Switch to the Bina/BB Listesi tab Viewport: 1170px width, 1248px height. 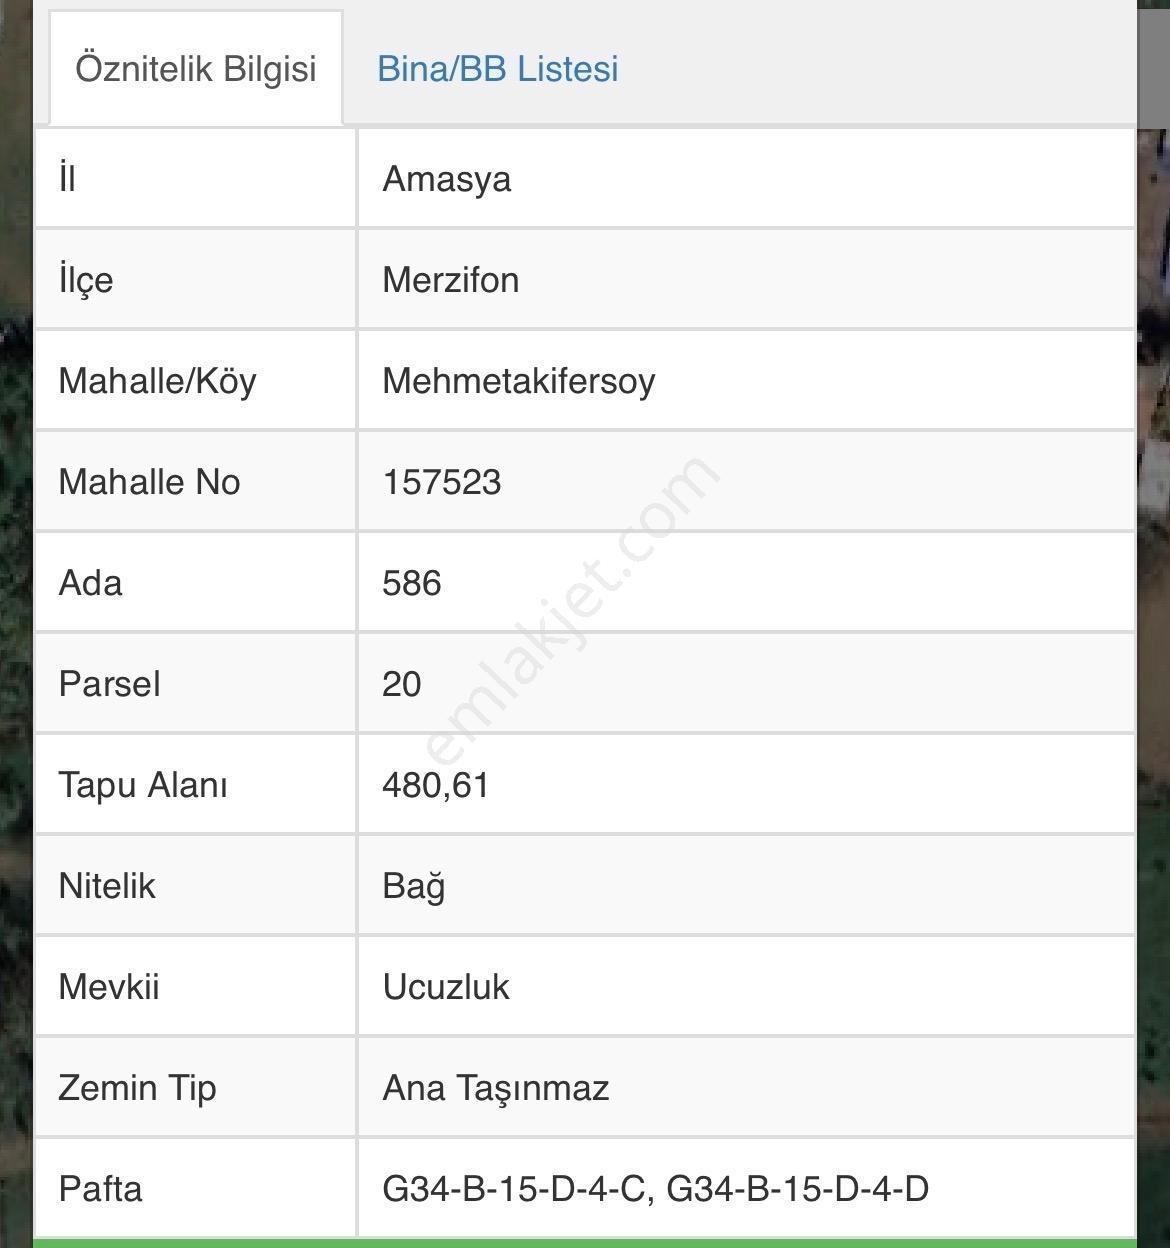(497, 68)
